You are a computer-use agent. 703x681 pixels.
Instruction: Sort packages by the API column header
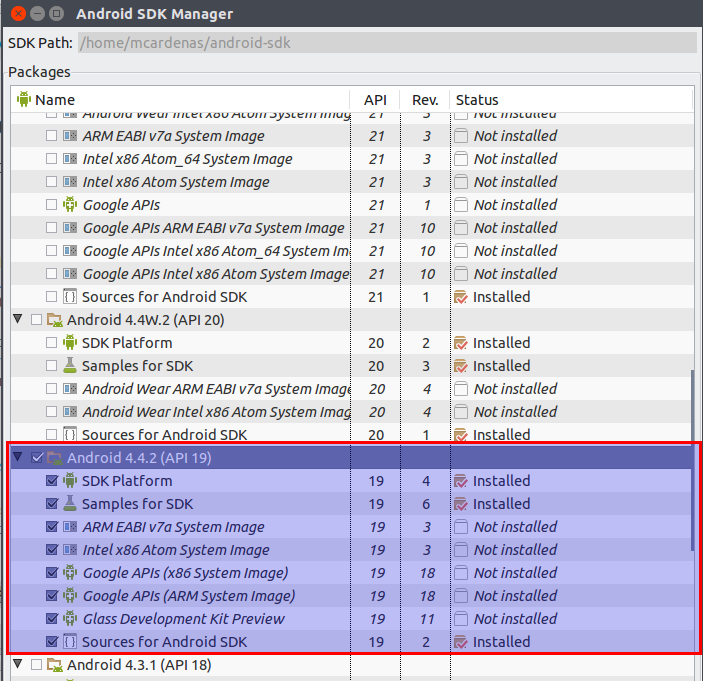coord(375,99)
